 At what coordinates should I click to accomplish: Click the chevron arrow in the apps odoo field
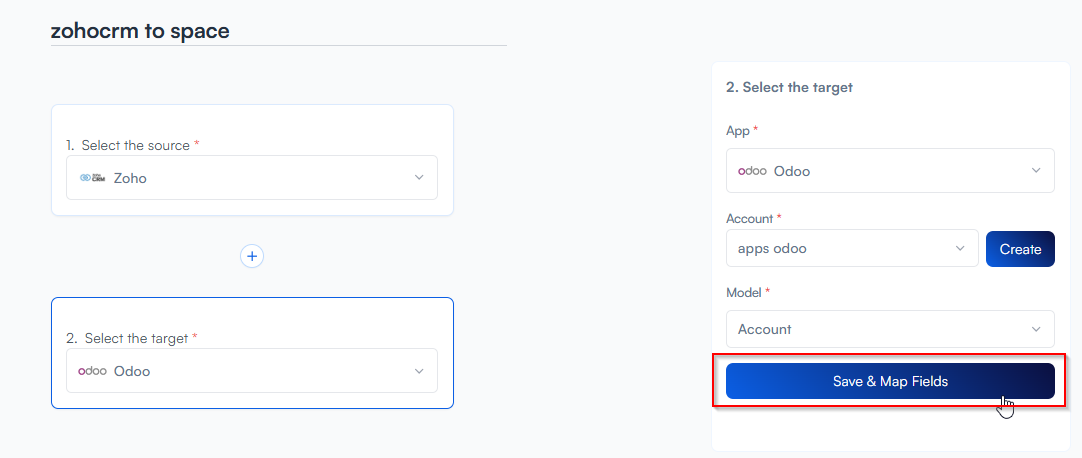(x=960, y=249)
